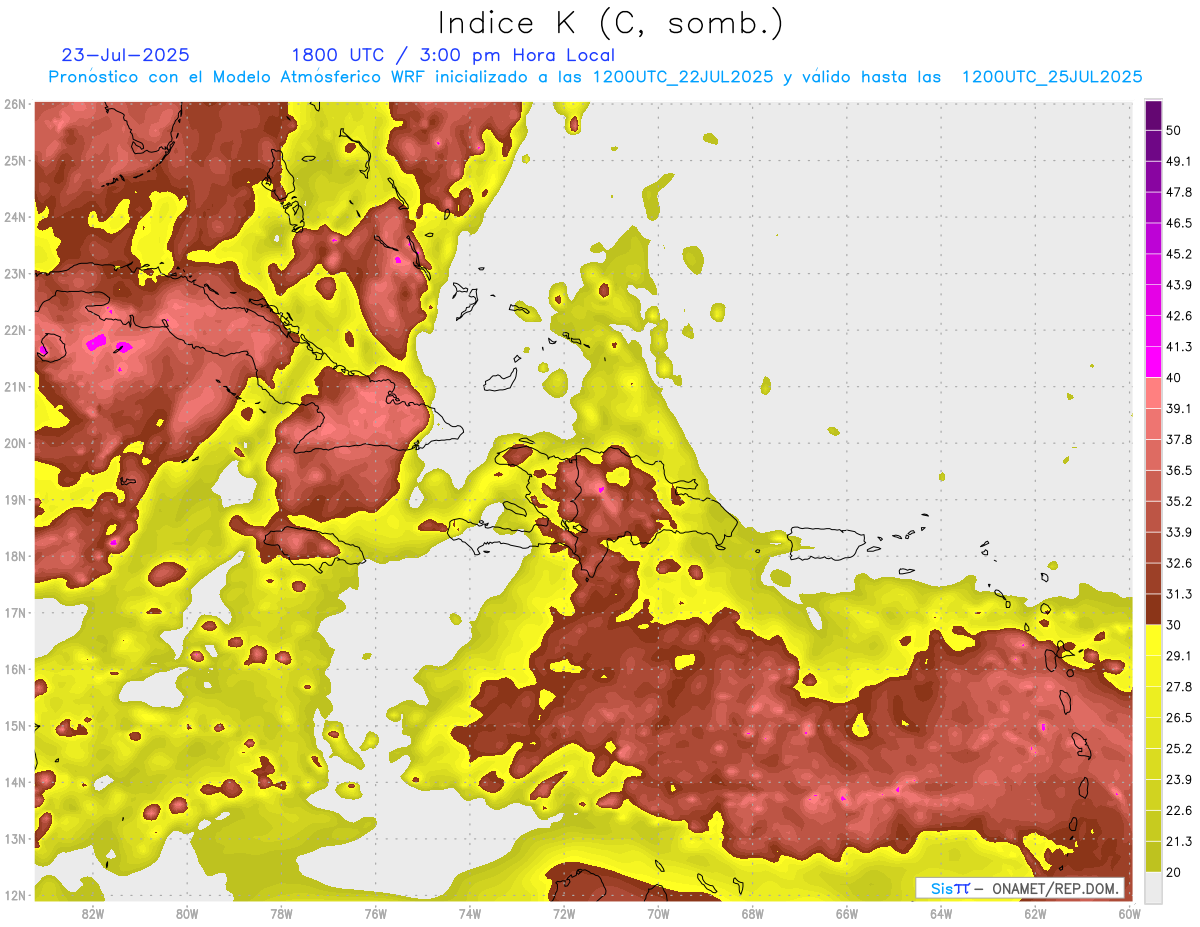The width and height of the screenshot is (1200, 927).
Task: Click the 68W longitude label
Action: click(x=753, y=914)
